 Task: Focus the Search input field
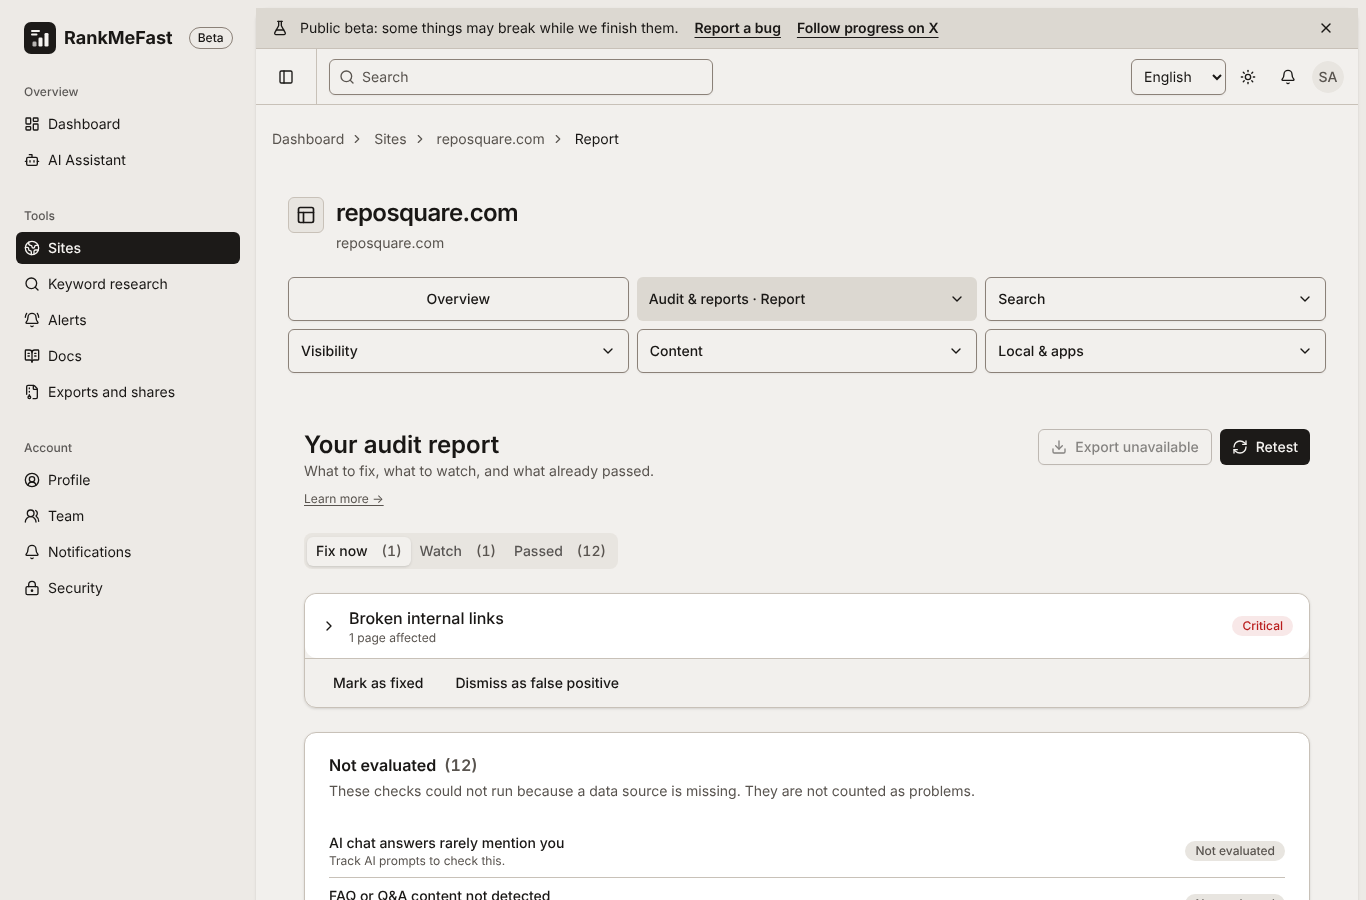tap(521, 77)
